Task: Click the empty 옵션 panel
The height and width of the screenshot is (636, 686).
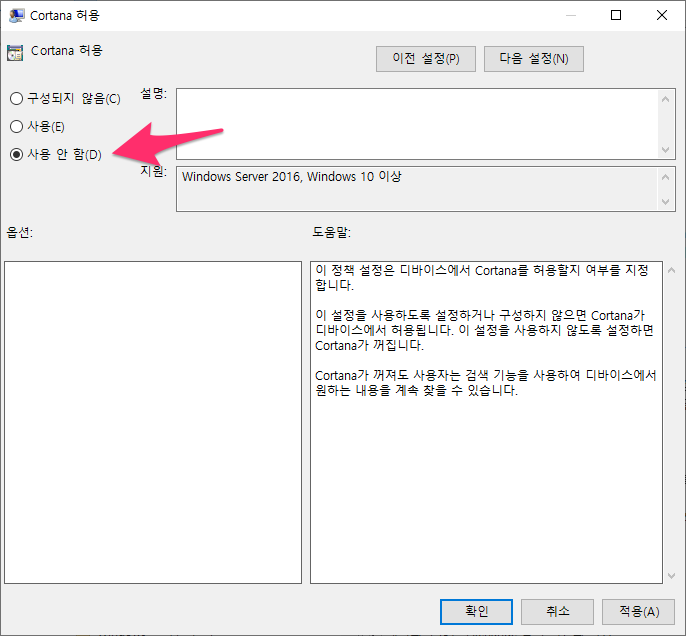Action: click(153, 422)
